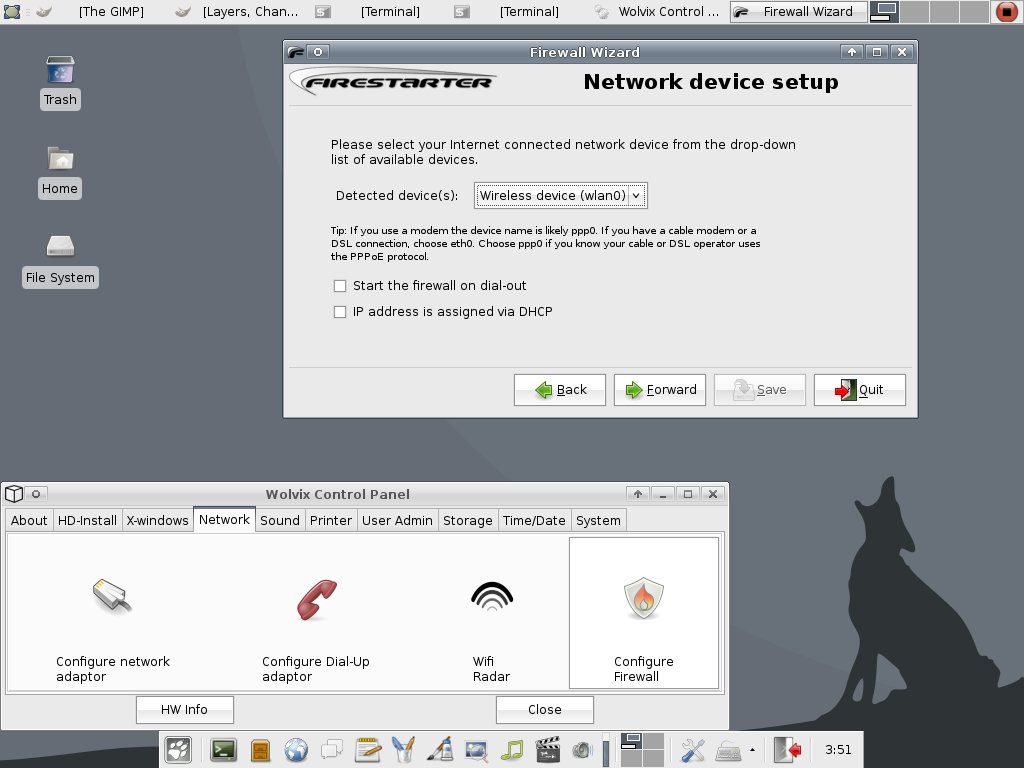Click Save button in Firewall Wizard
Image resolution: width=1024 pixels, height=768 pixels.
tap(760, 390)
